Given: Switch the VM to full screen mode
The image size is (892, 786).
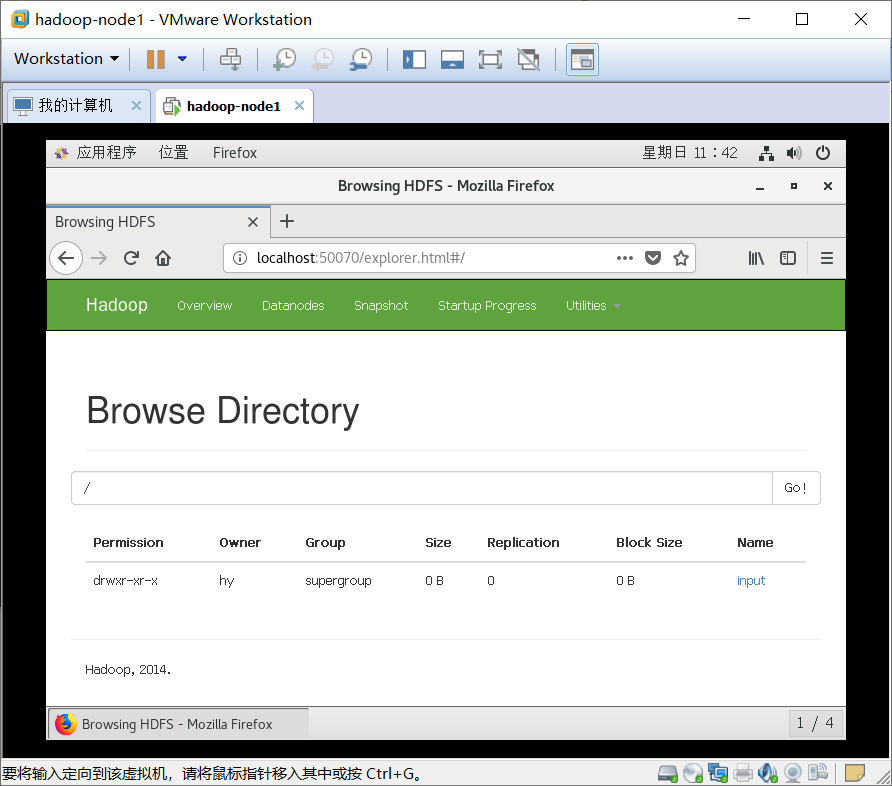Looking at the screenshot, I should coord(490,59).
